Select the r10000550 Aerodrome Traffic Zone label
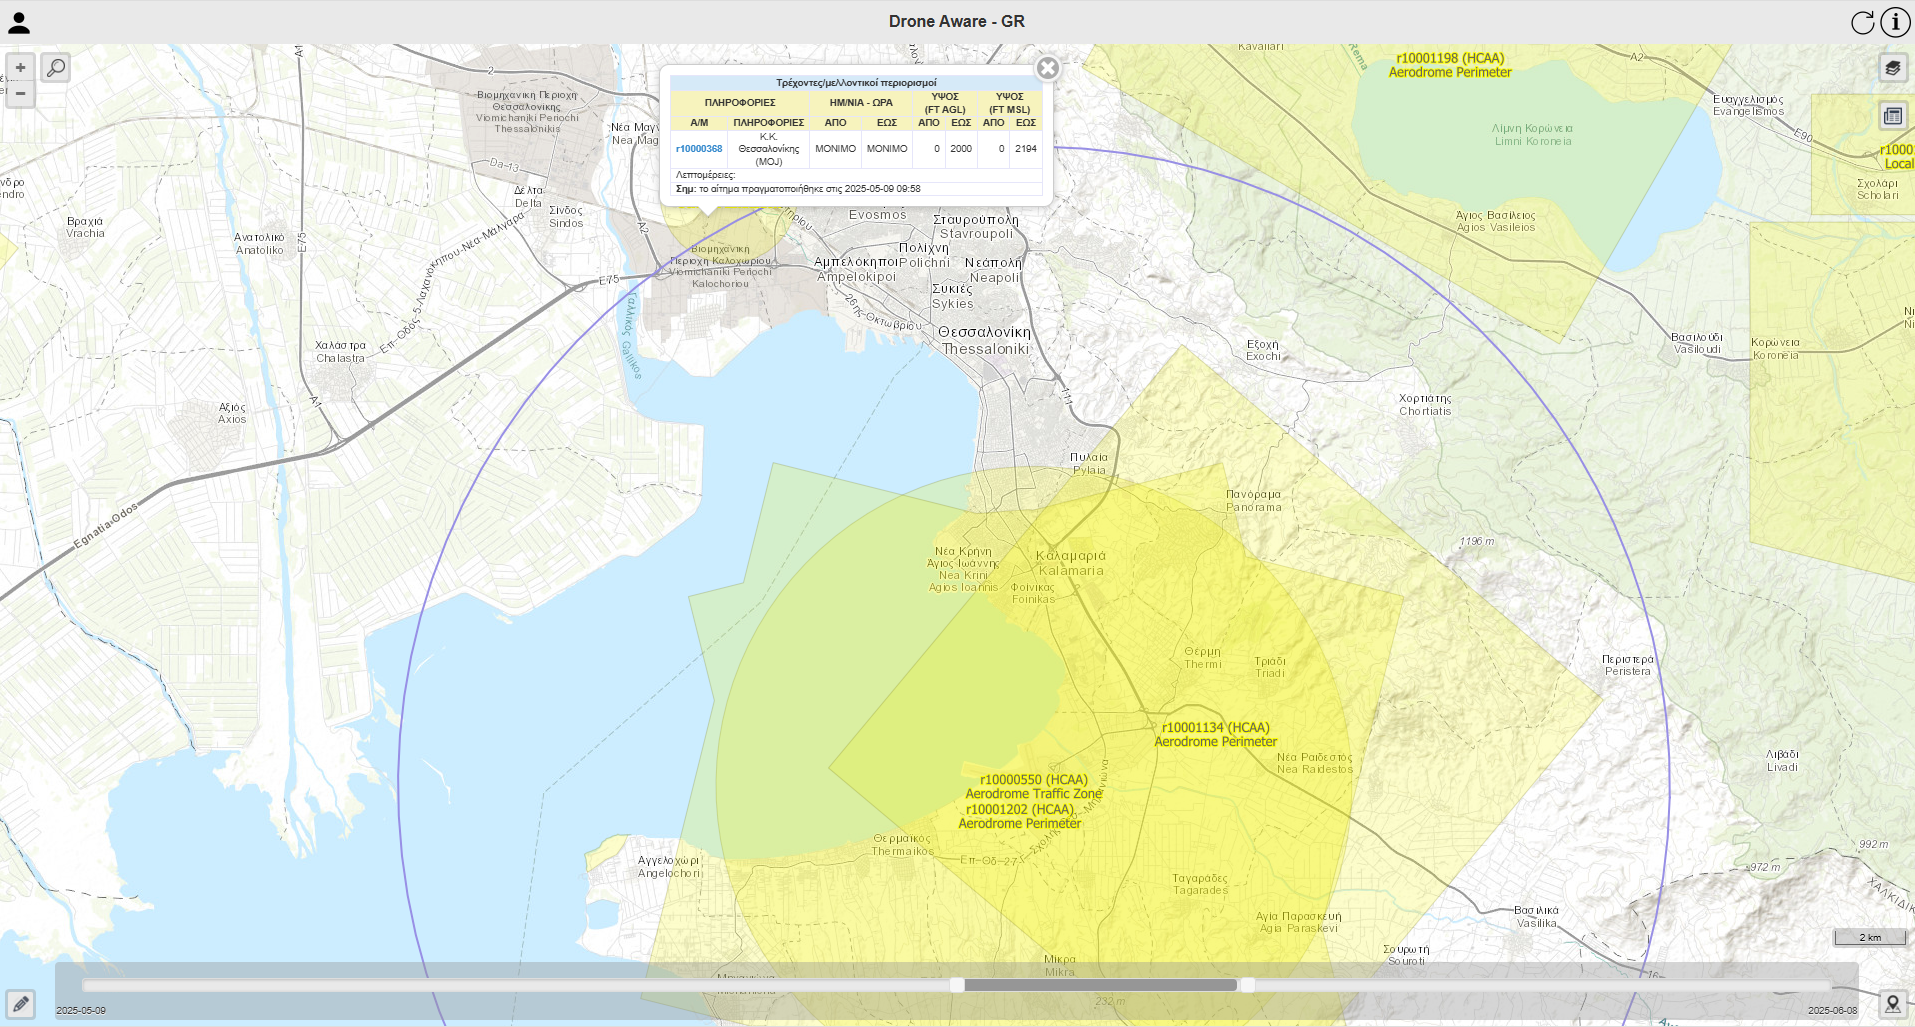Image resolution: width=1915 pixels, height=1027 pixels. (x=1033, y=787)
